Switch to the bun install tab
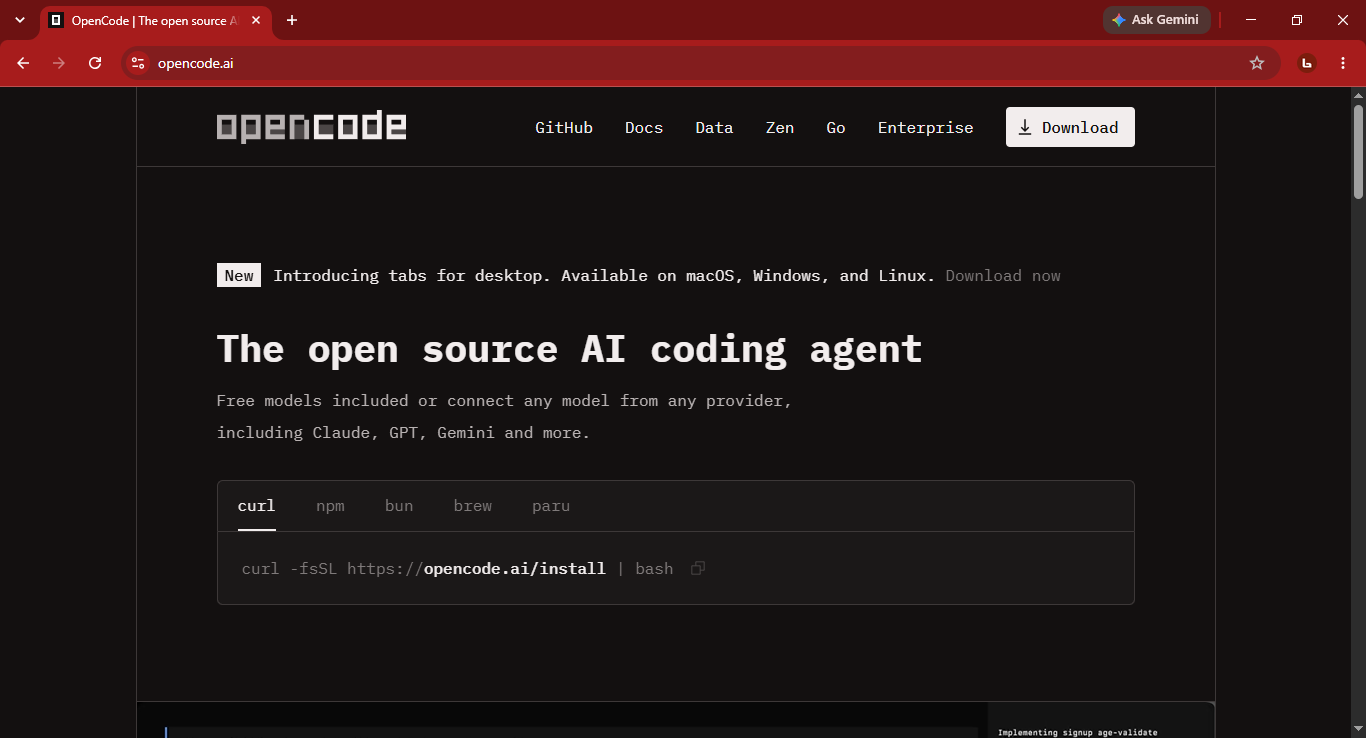The width and height of the screenshot is (1366, 738). click(x=399, y=506)
